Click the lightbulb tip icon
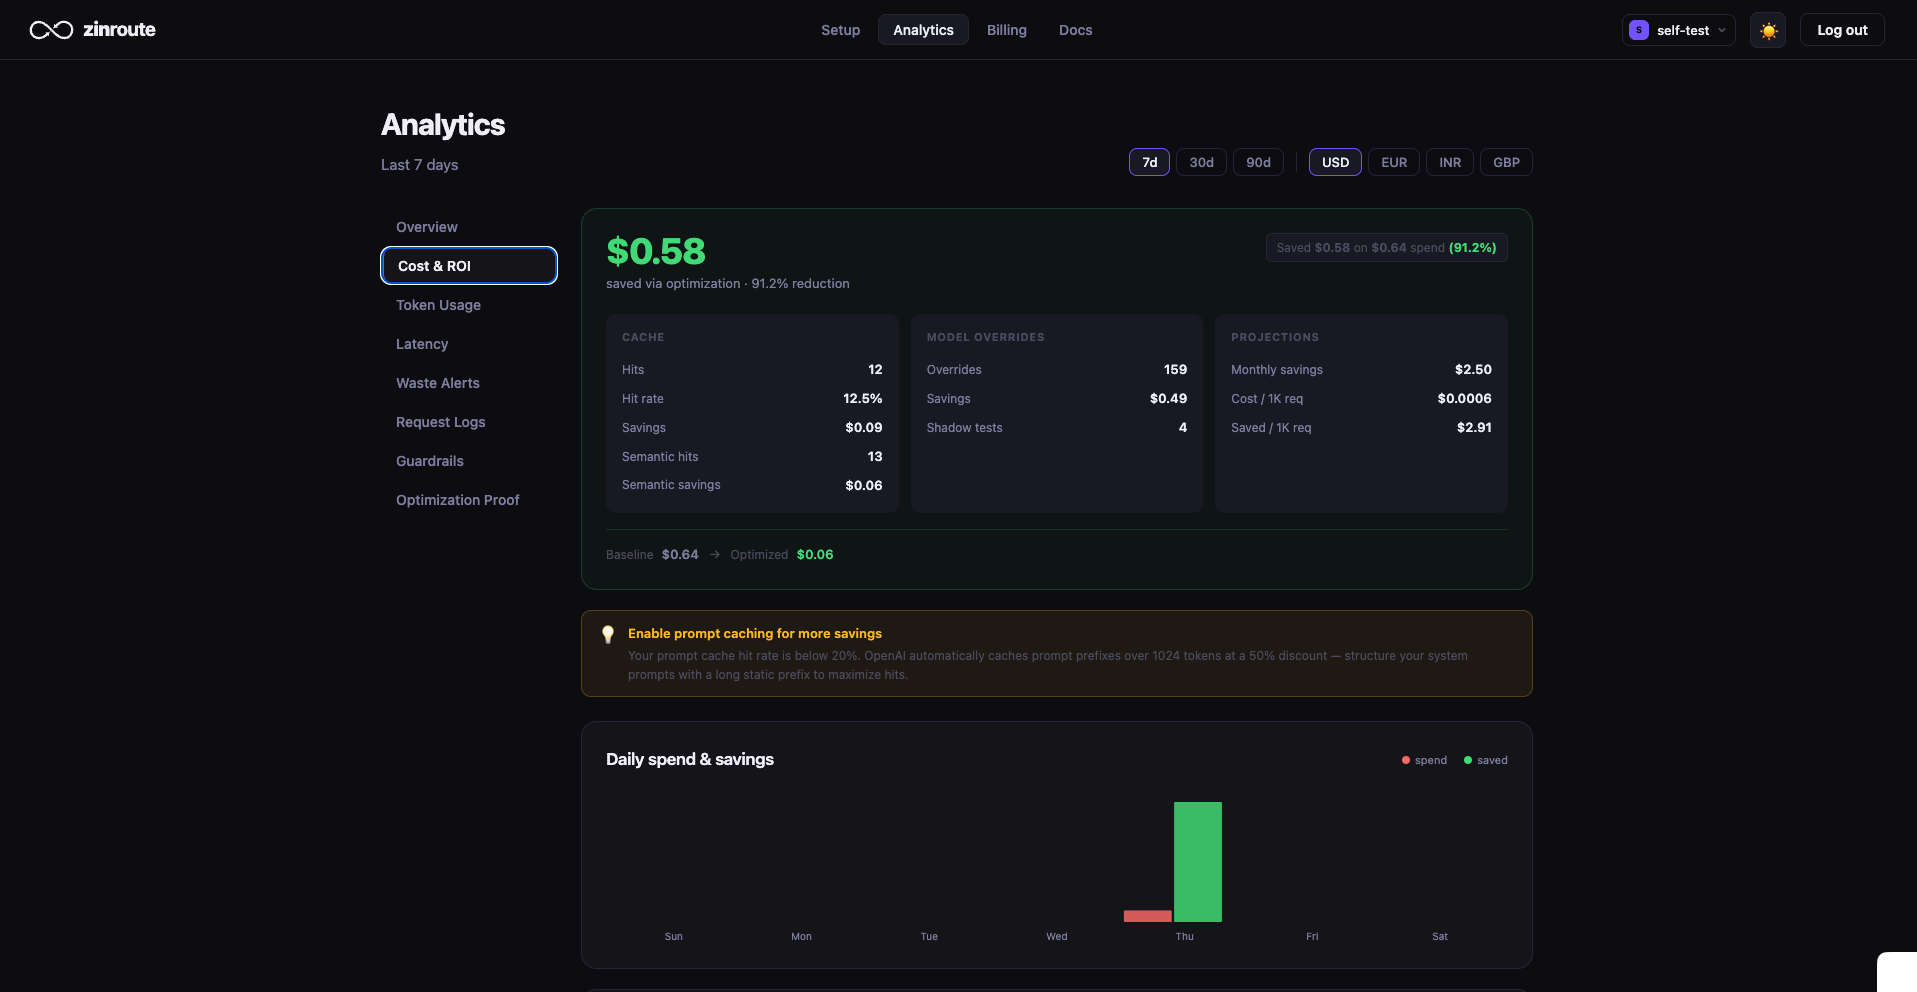 click(x=608, y=634)
